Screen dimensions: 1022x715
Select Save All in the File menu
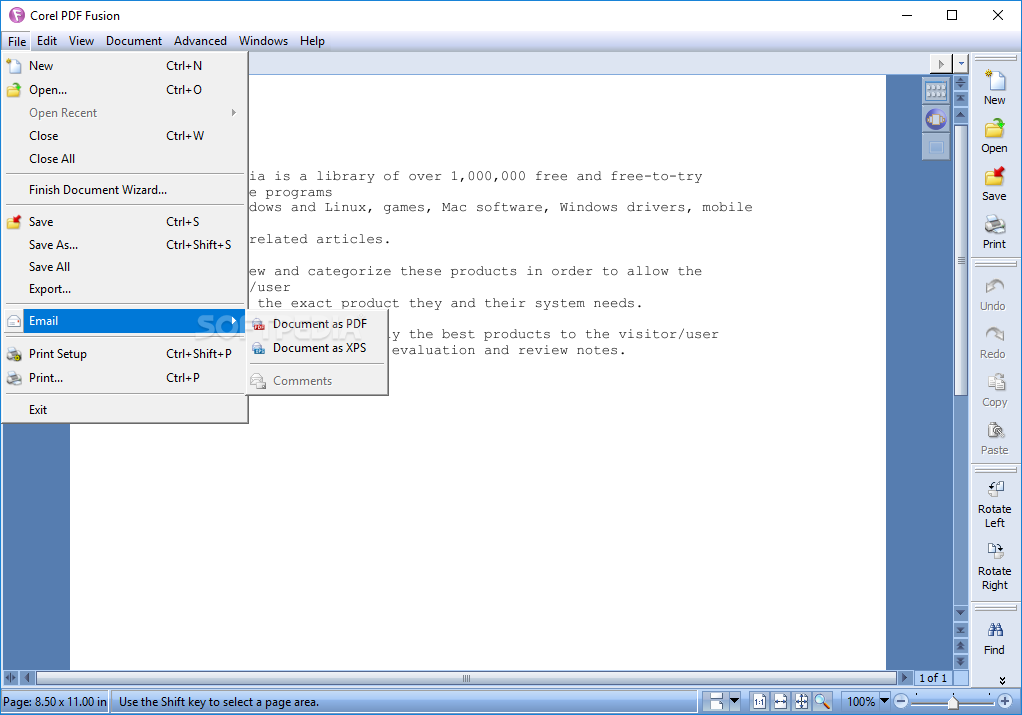tap(124, 267)
